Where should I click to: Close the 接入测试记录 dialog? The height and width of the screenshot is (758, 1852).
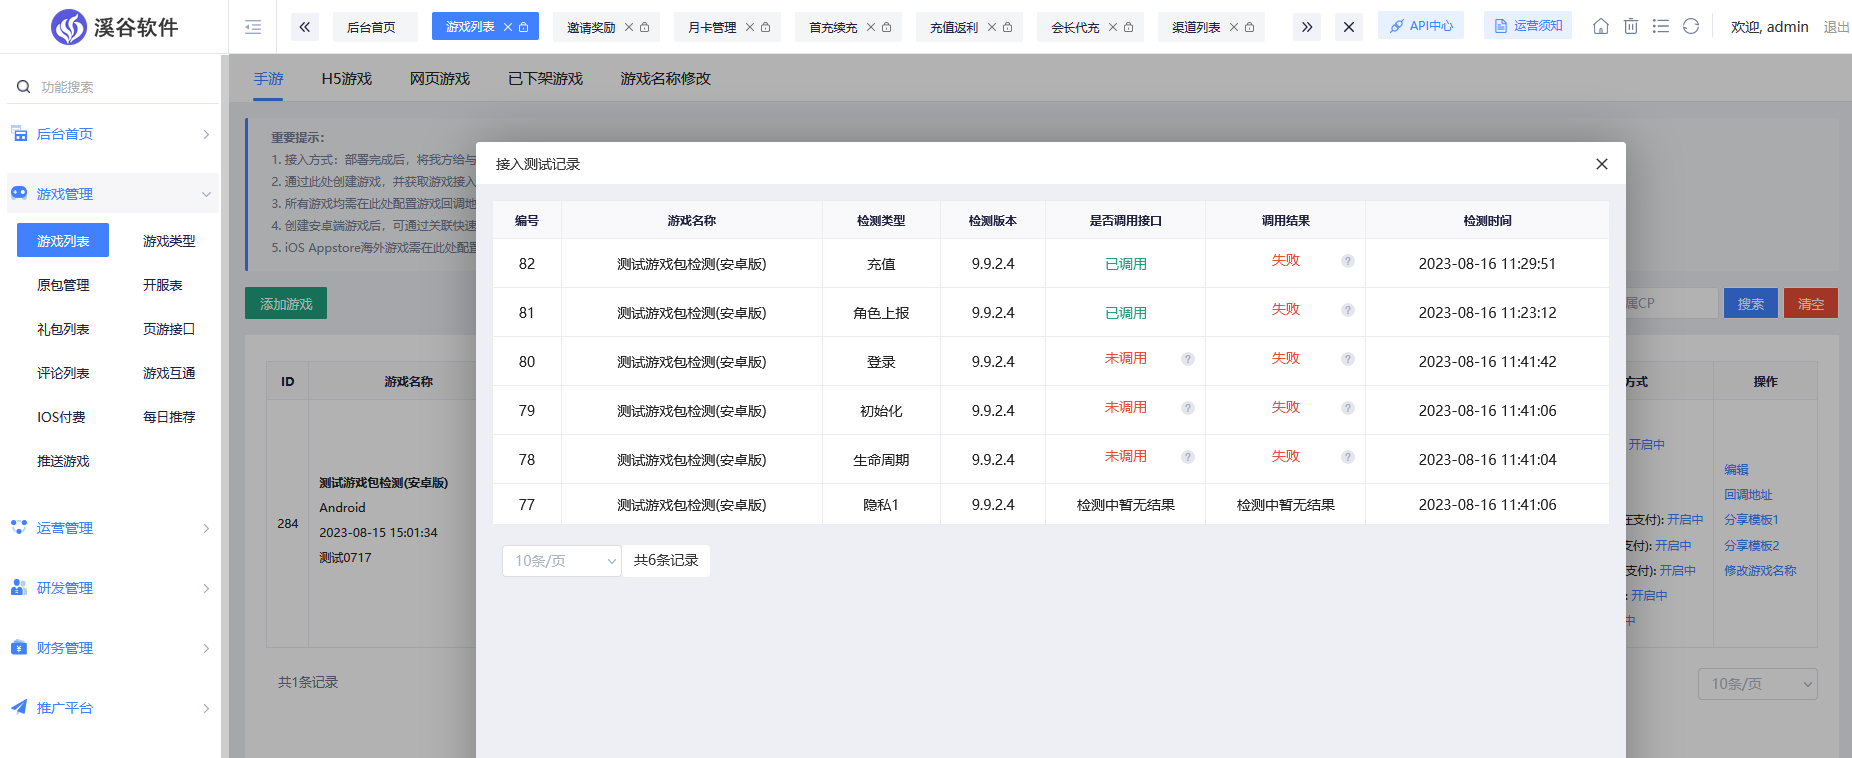[x=1602, y=164]
